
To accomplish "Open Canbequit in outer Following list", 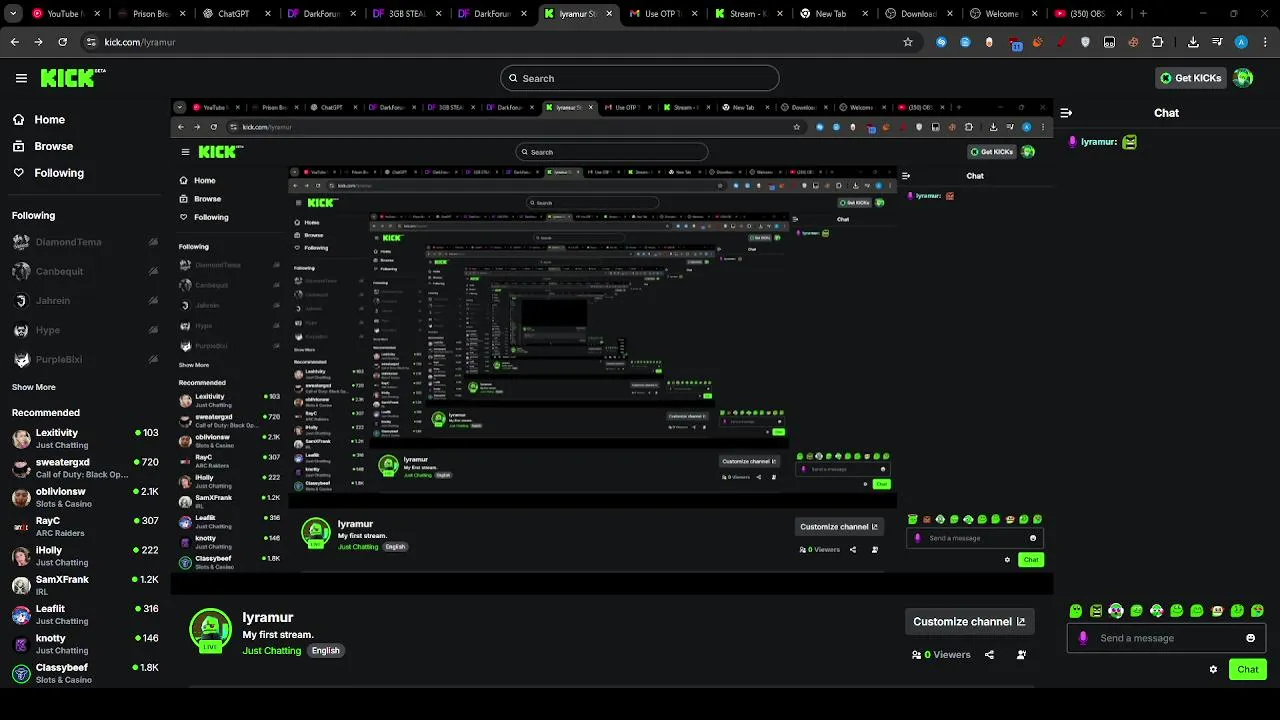I will [x=85, y=271].
